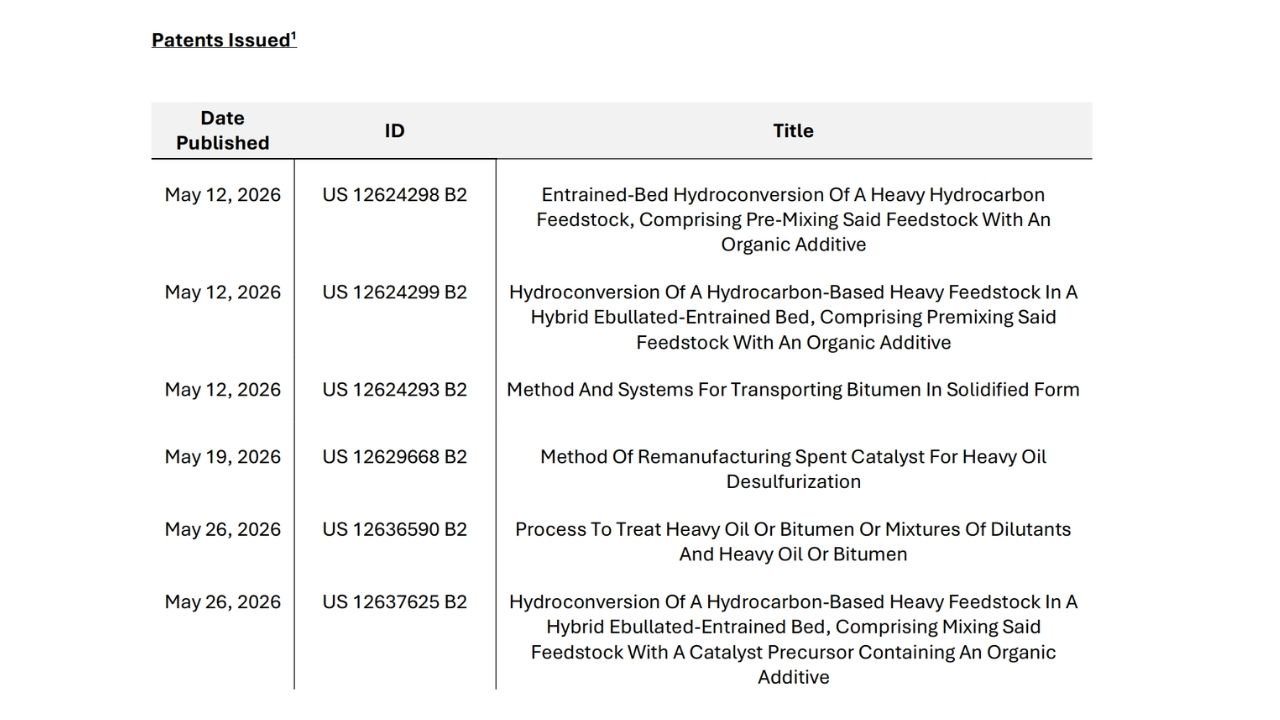Select the Remanufacturing Spent Catalyst title
Image resolution: width=1280 pixels, height=720 pixels.
(x=793, y=469)
